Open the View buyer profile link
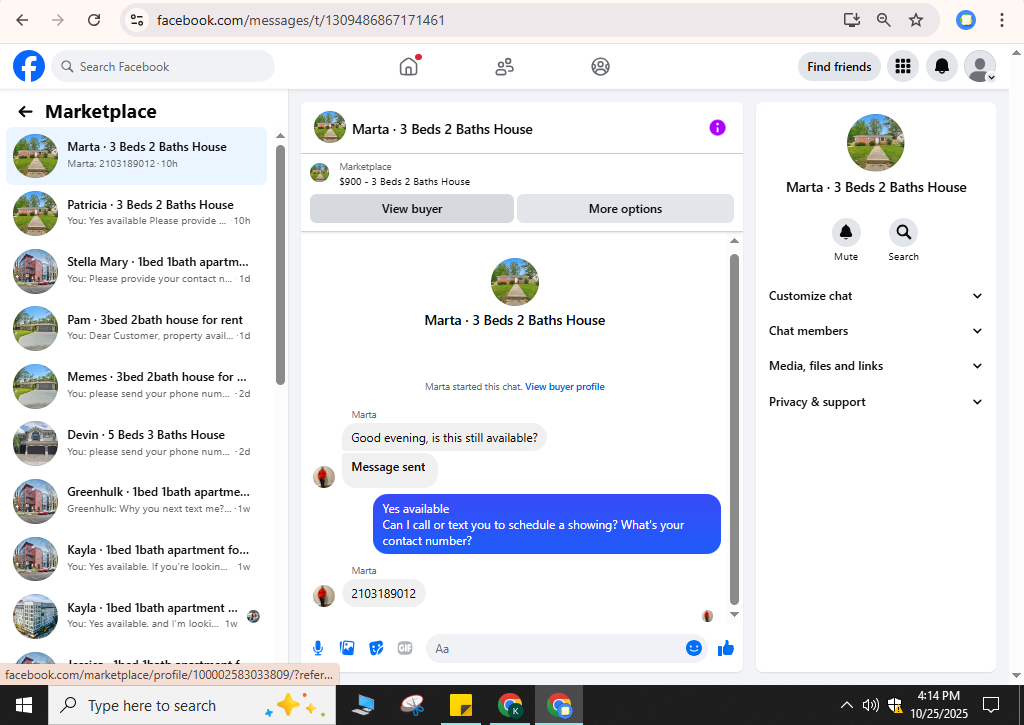 pyautogui.click(x=564, y=387)
